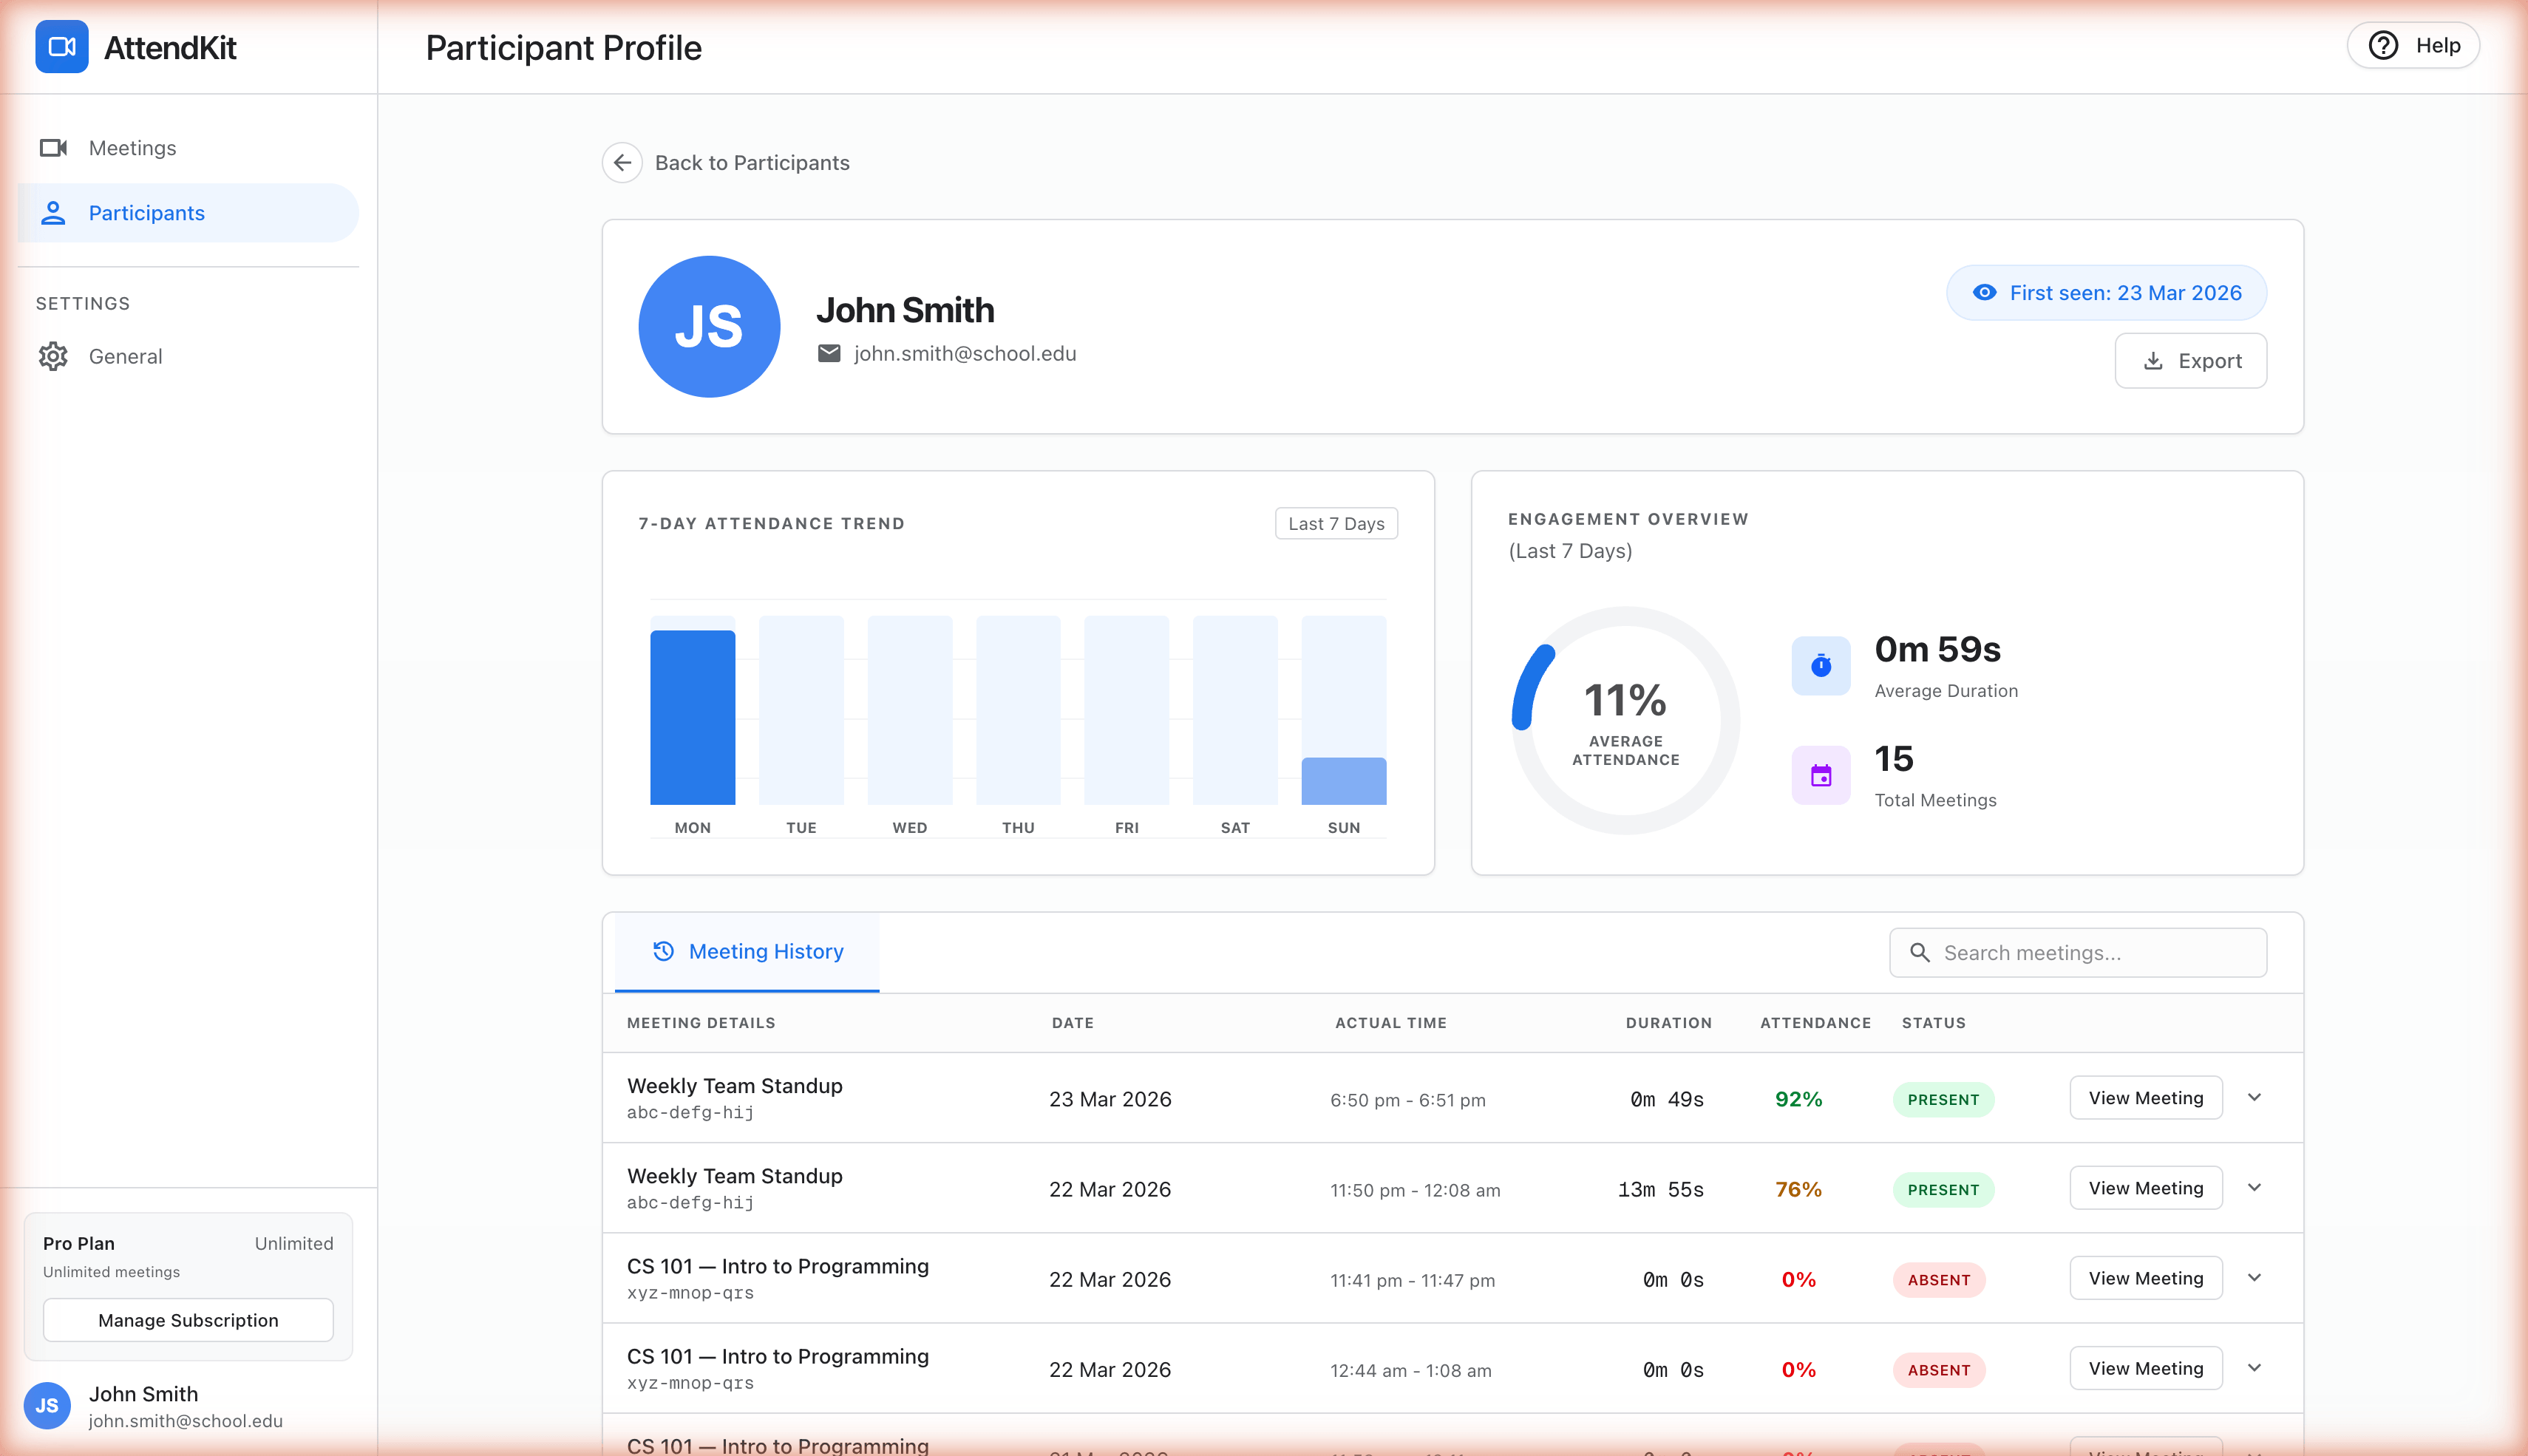This screenshot has height=1456, width=2528.
Task: Select Participants in the sidebar
Action: click(x=188, y=213)
